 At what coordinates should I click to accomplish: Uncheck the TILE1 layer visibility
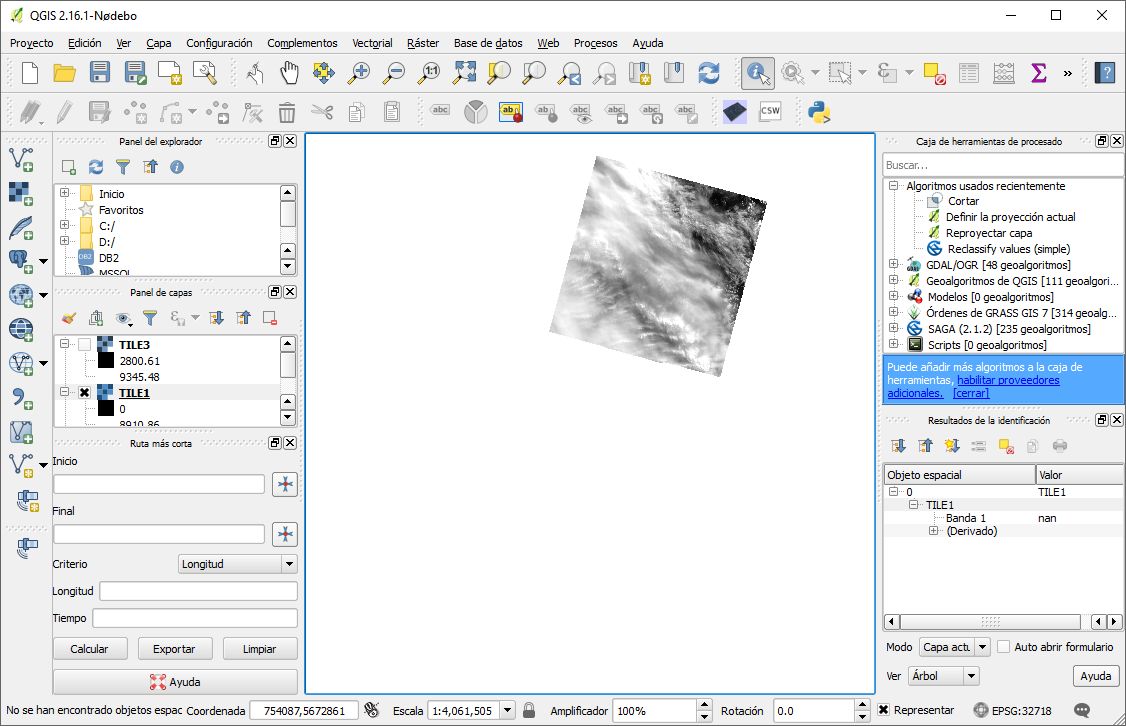(x=85, y=393)
